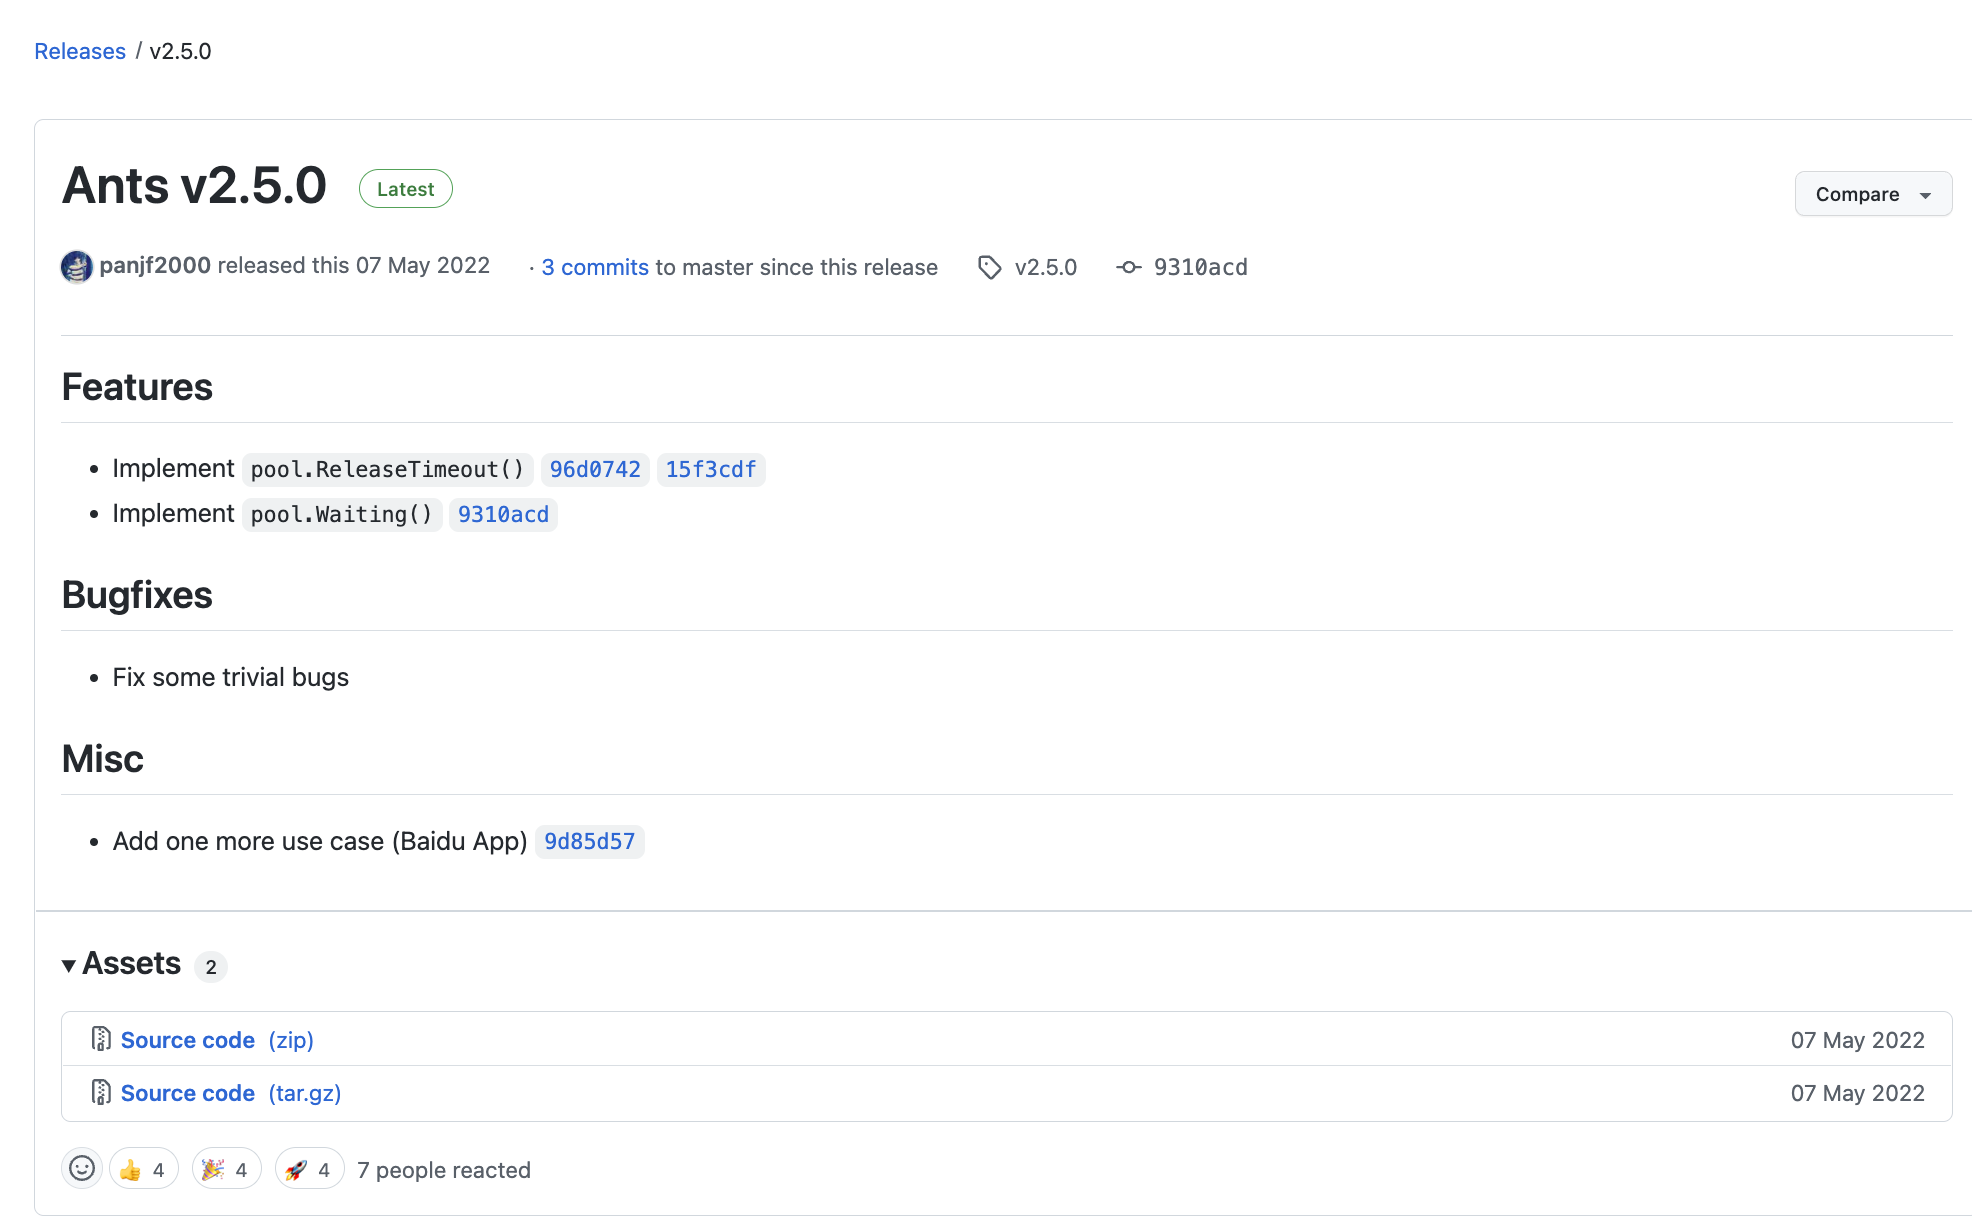Toggle the rocket reaction
Screen dimensions: 1972x1220
pos(309,1169)
